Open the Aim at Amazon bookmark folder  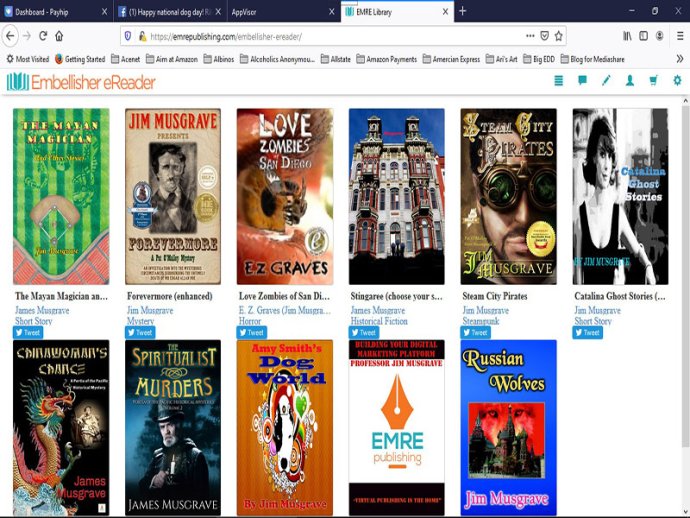pyautogui.click(x=172, y=59)
